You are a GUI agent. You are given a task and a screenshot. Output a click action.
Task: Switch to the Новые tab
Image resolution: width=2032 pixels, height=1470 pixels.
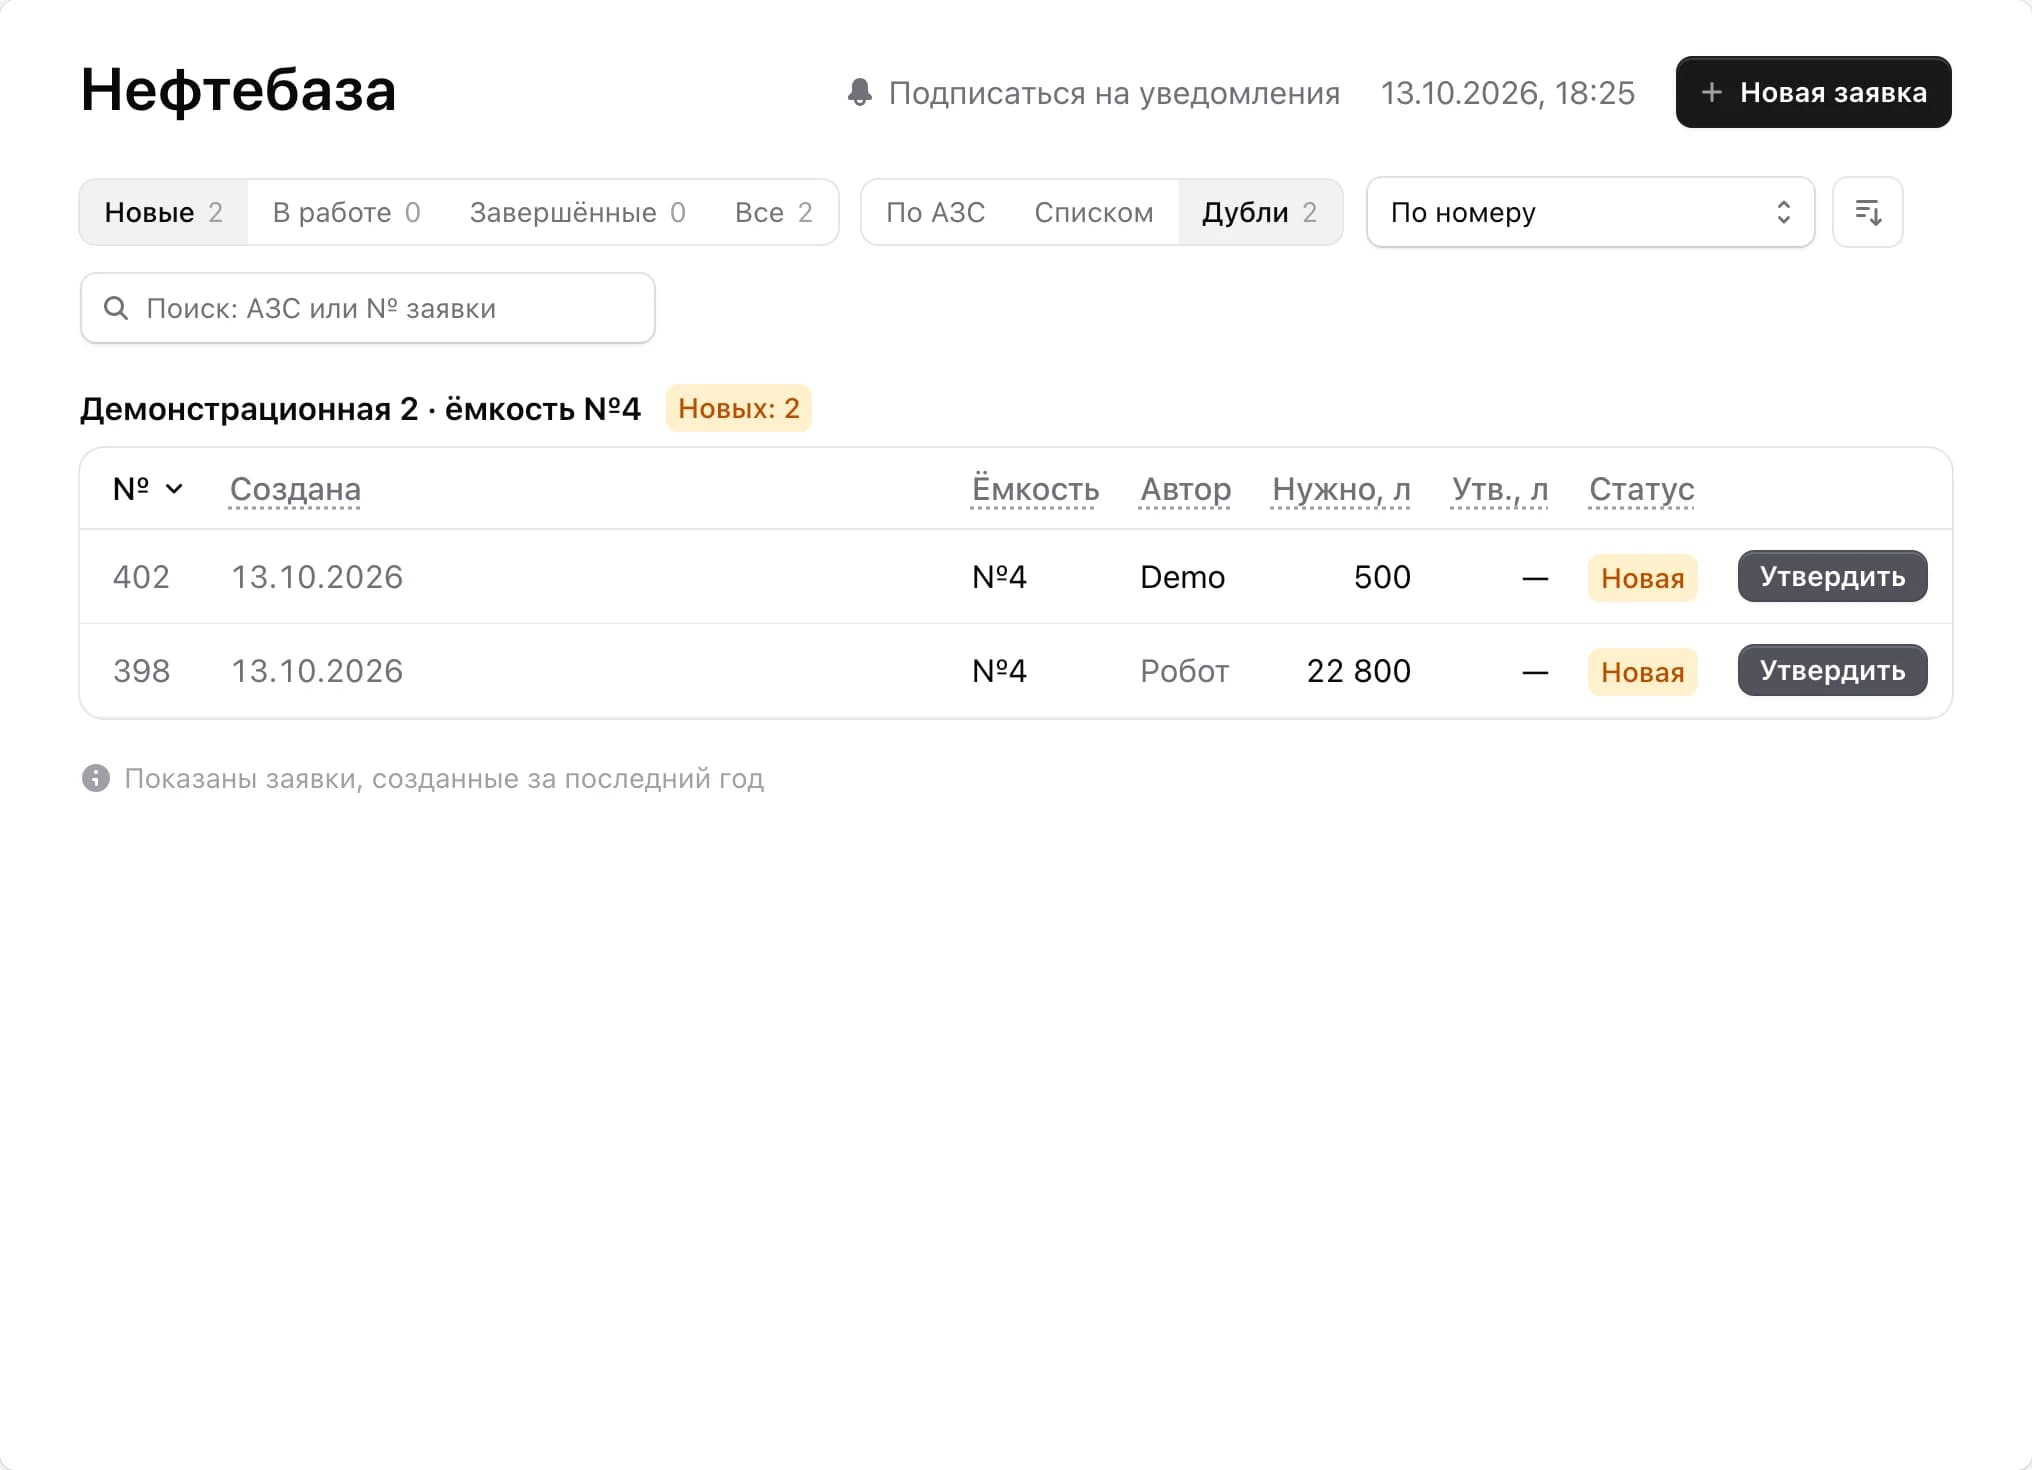click(x=164, y=212)
